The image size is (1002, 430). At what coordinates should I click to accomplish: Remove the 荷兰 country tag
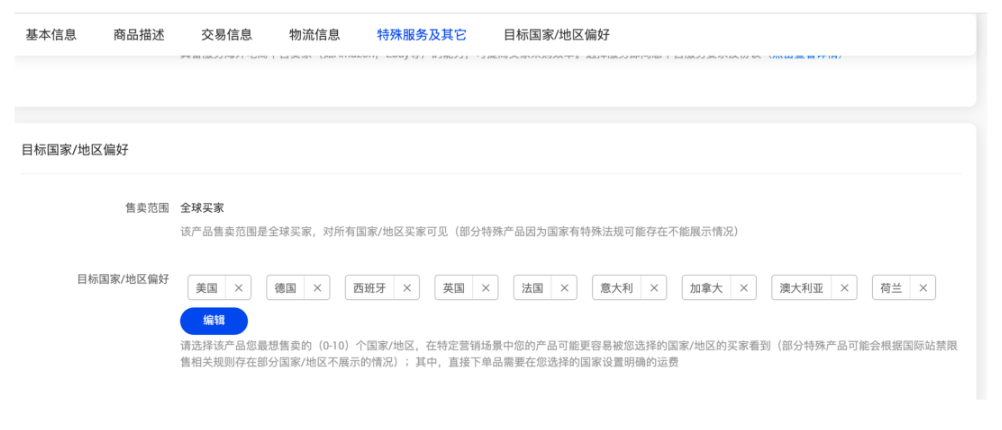[x=923, y=288]
